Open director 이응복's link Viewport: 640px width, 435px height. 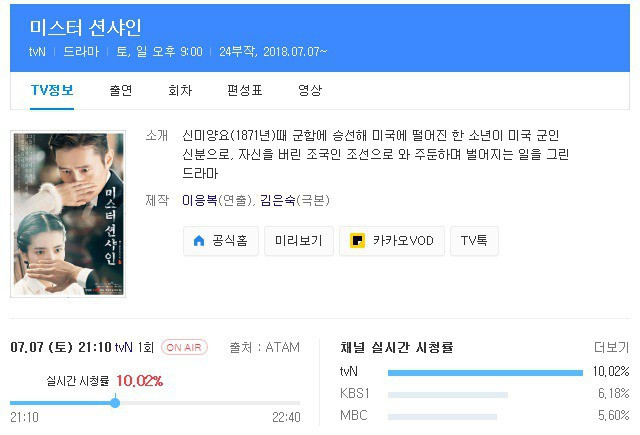click(x=201, y=200)
